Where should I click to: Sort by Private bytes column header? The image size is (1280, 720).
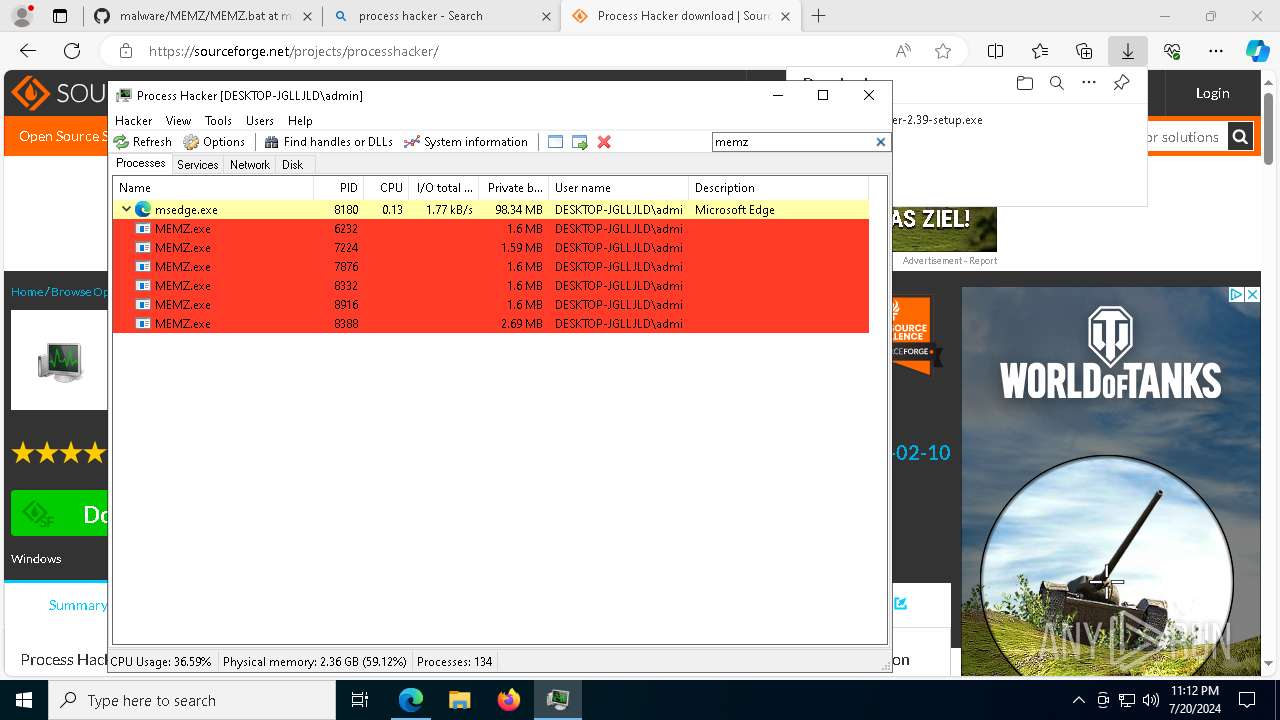point(514,188)
